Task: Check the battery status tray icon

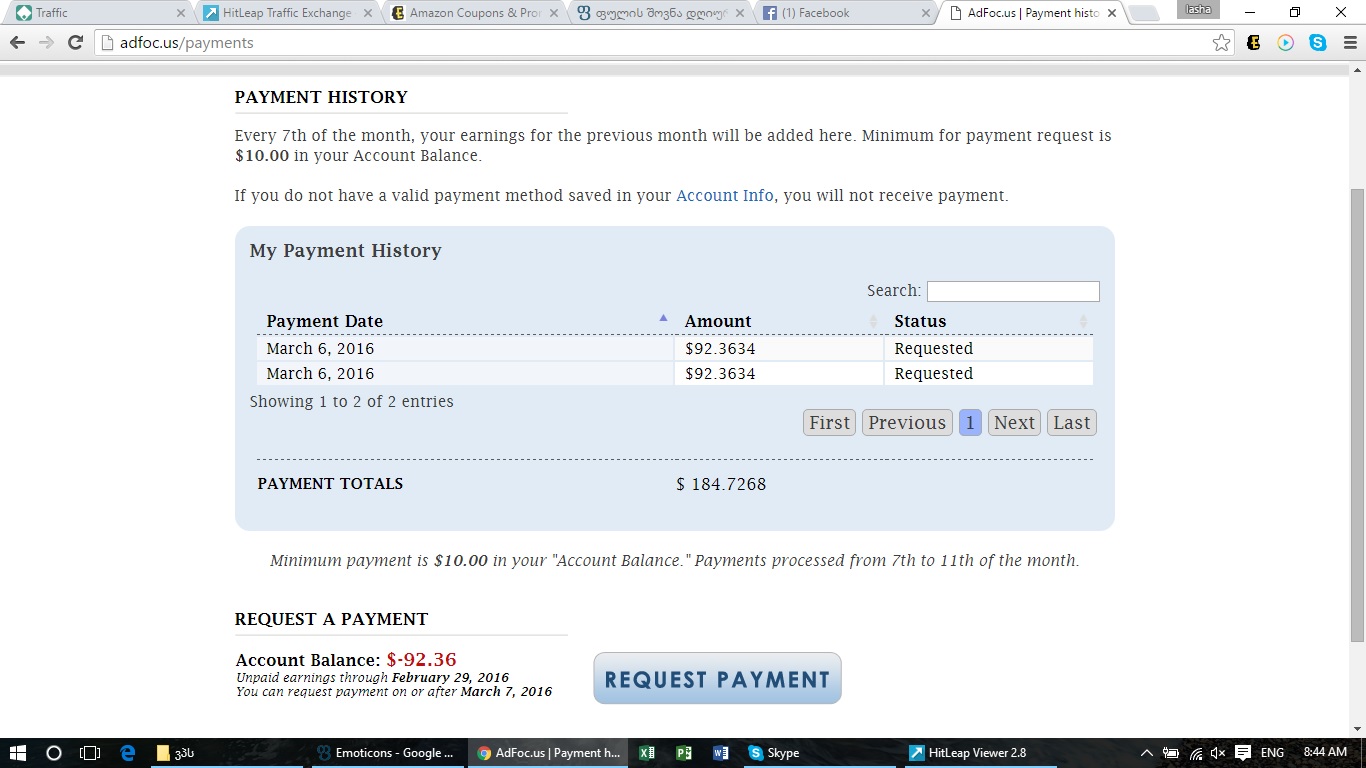Action: (x=1171, y=753)
